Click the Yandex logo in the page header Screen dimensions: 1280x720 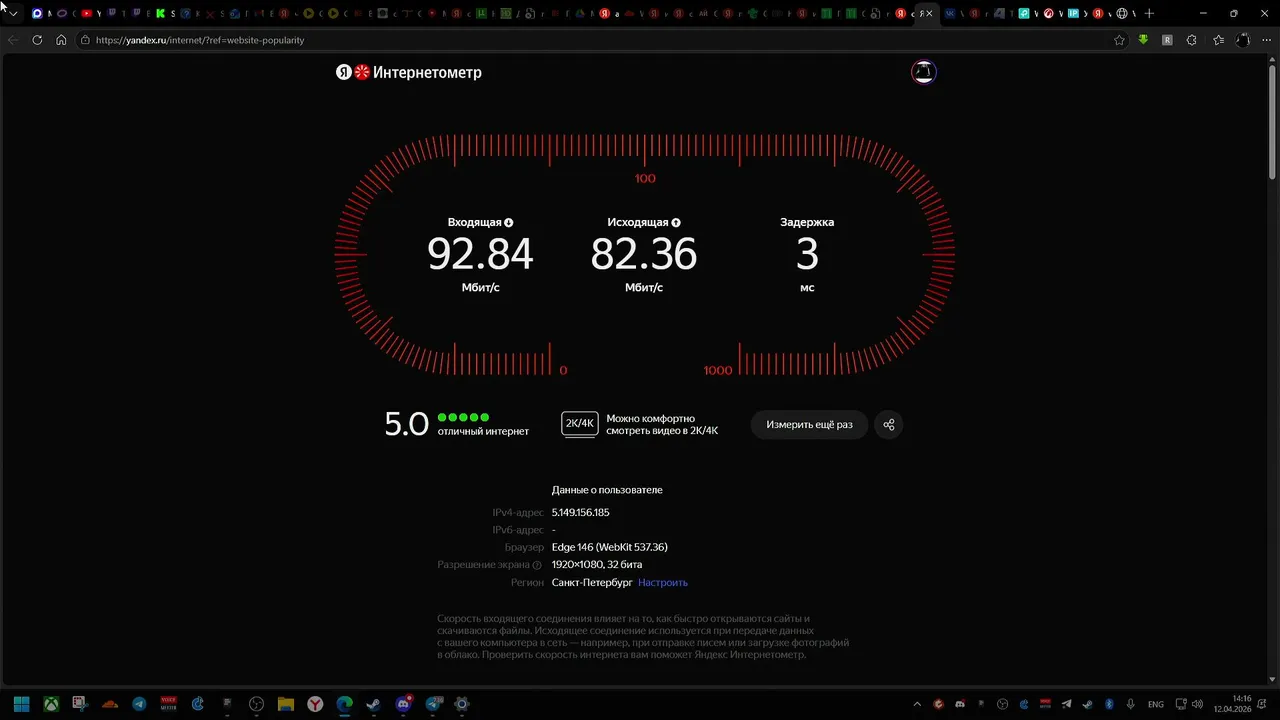point(343,72)
